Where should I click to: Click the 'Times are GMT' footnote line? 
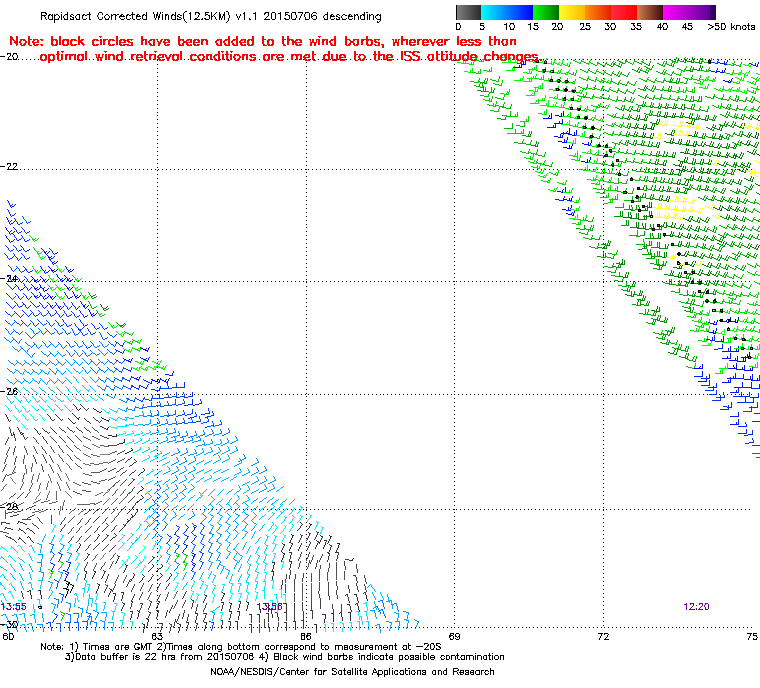coord(241,647)
